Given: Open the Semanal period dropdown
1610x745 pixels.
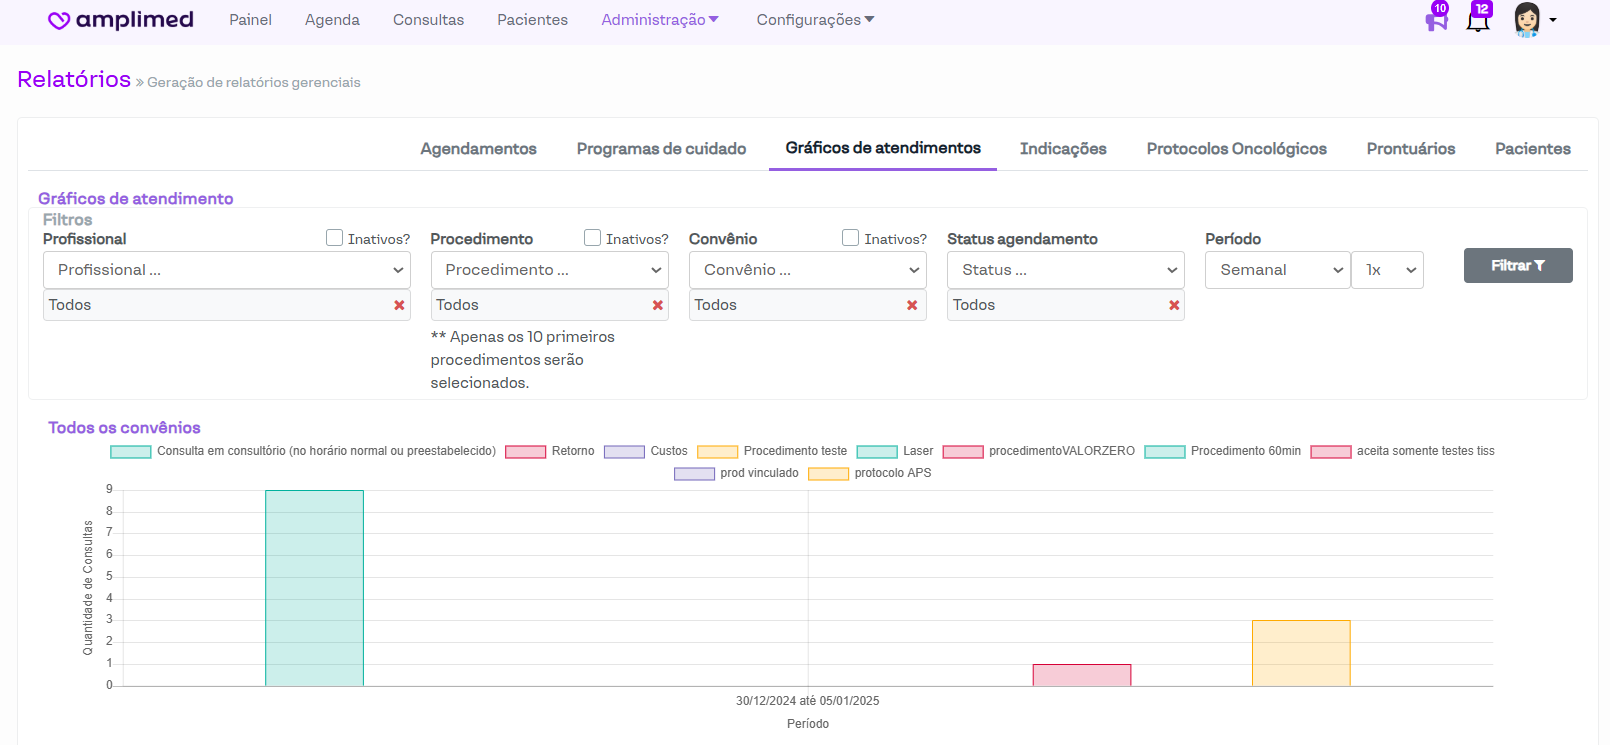Looking at the screenshot, I should (x=1278, y=270).
